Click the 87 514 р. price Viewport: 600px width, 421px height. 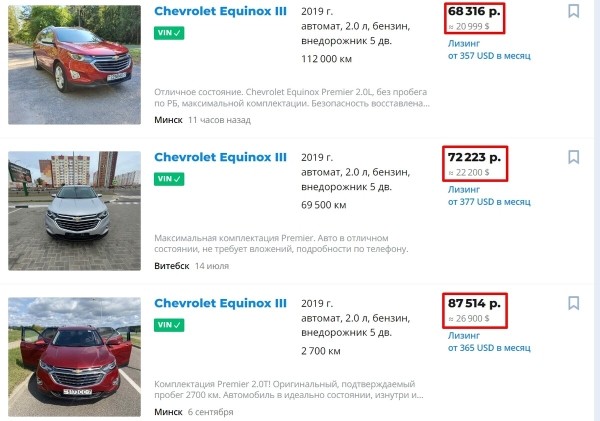pos(475,303)
